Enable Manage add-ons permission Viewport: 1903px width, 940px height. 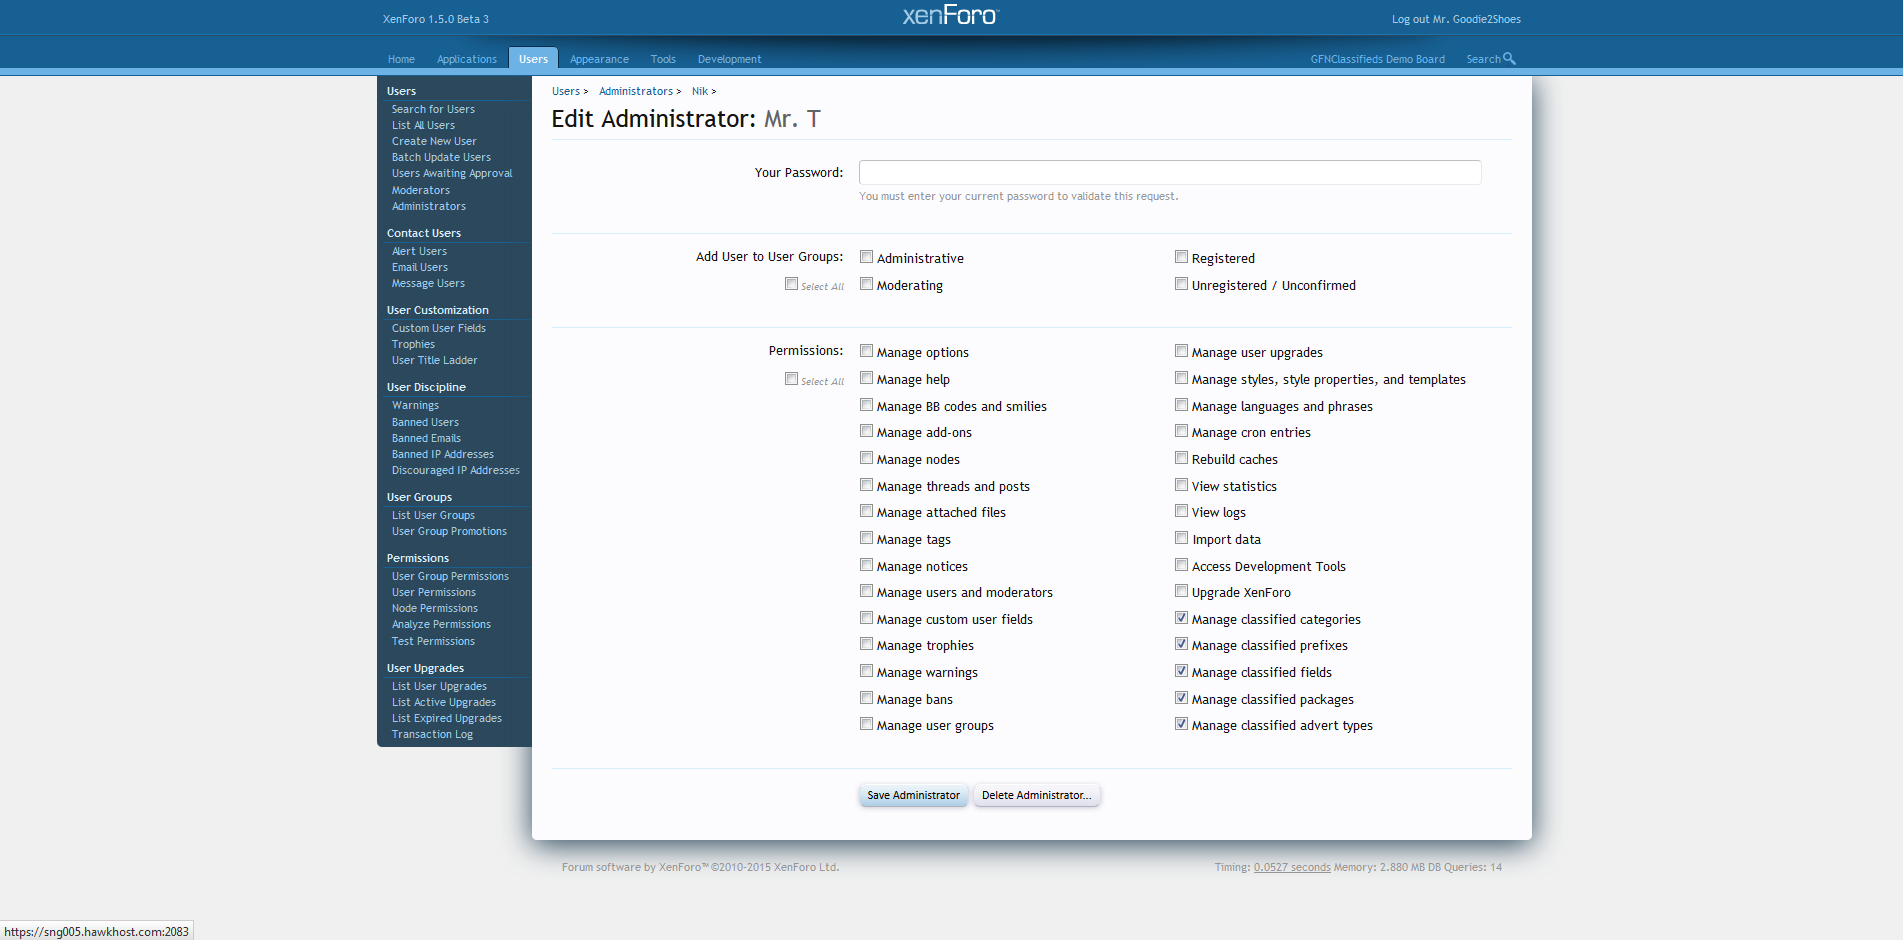click(x=867, y=431)
